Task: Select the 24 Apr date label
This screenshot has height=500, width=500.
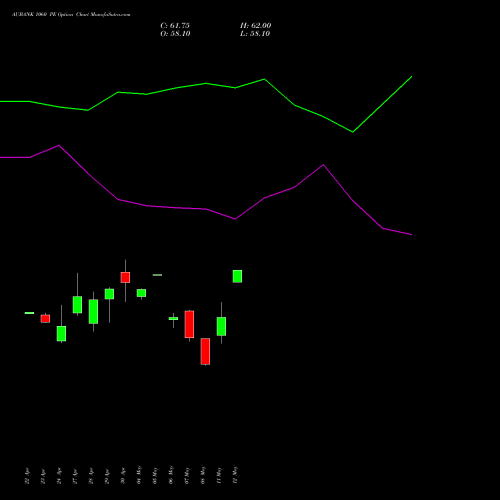Action: coord(59,476)
